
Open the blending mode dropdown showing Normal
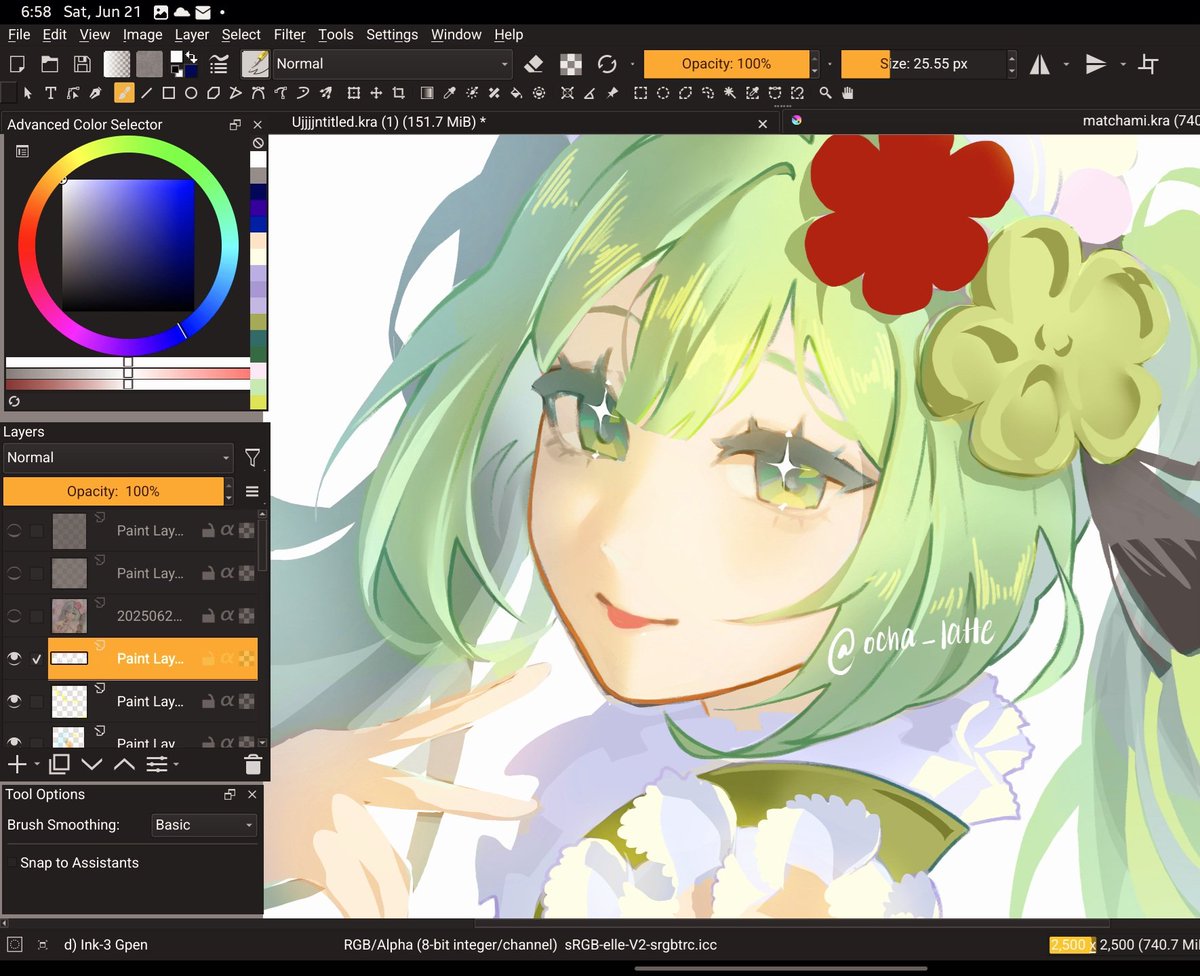pyautogui.click(x=117, y=457)
